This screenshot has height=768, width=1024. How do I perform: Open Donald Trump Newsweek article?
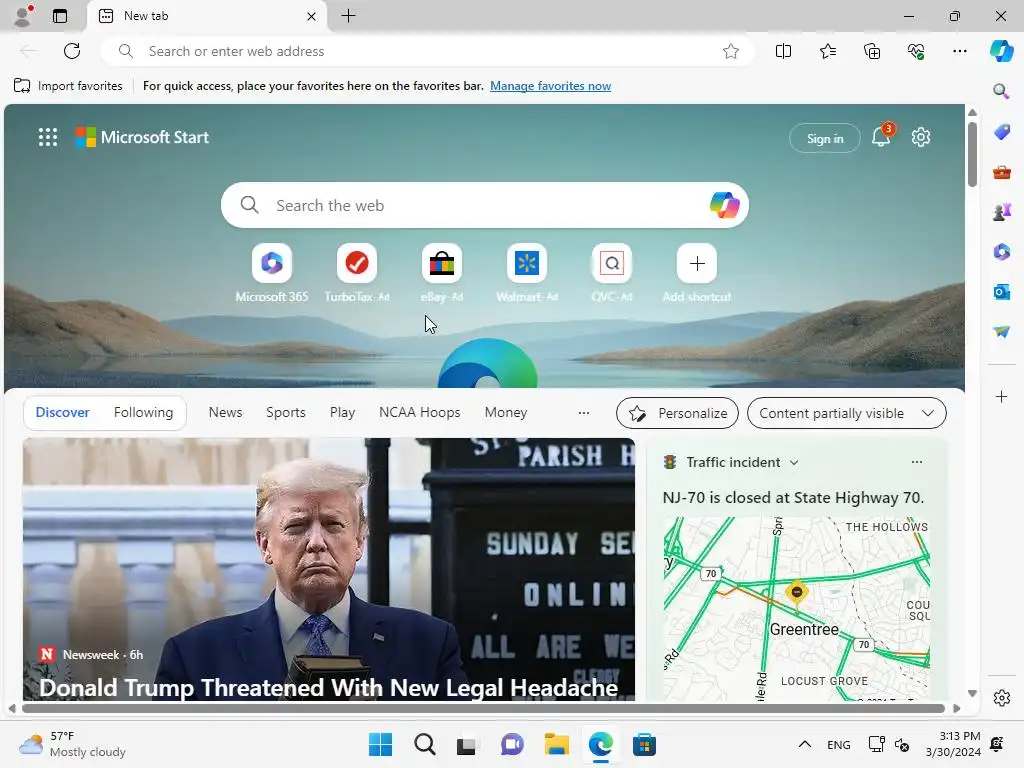click(328, 569)
